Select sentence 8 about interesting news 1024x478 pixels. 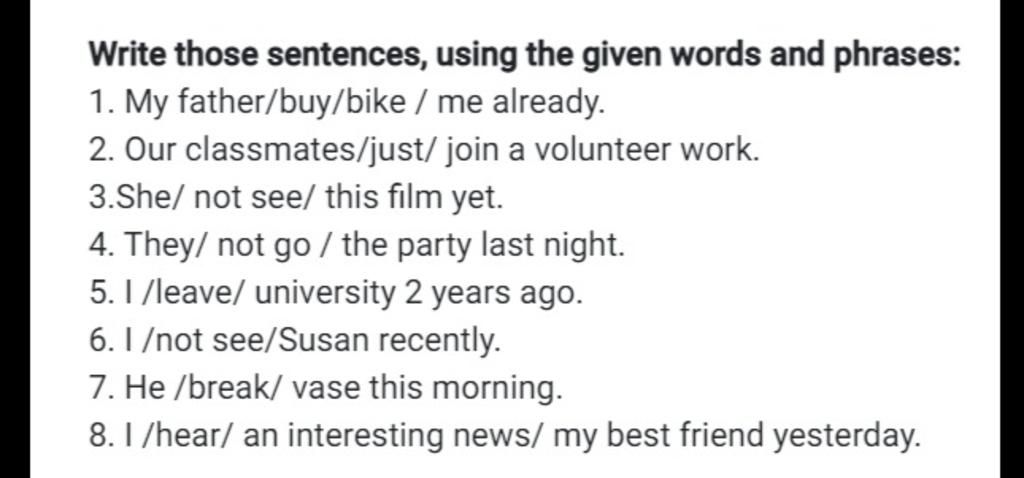(x=504, y=437)
